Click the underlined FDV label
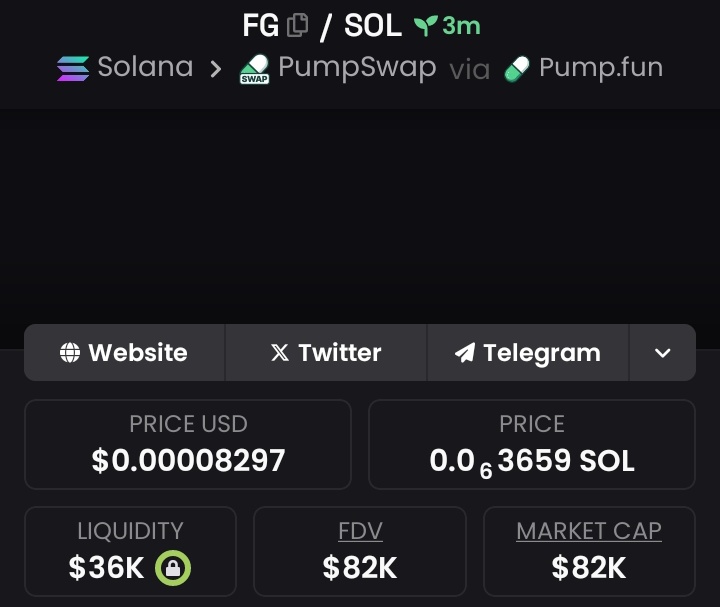 point(360,531)
